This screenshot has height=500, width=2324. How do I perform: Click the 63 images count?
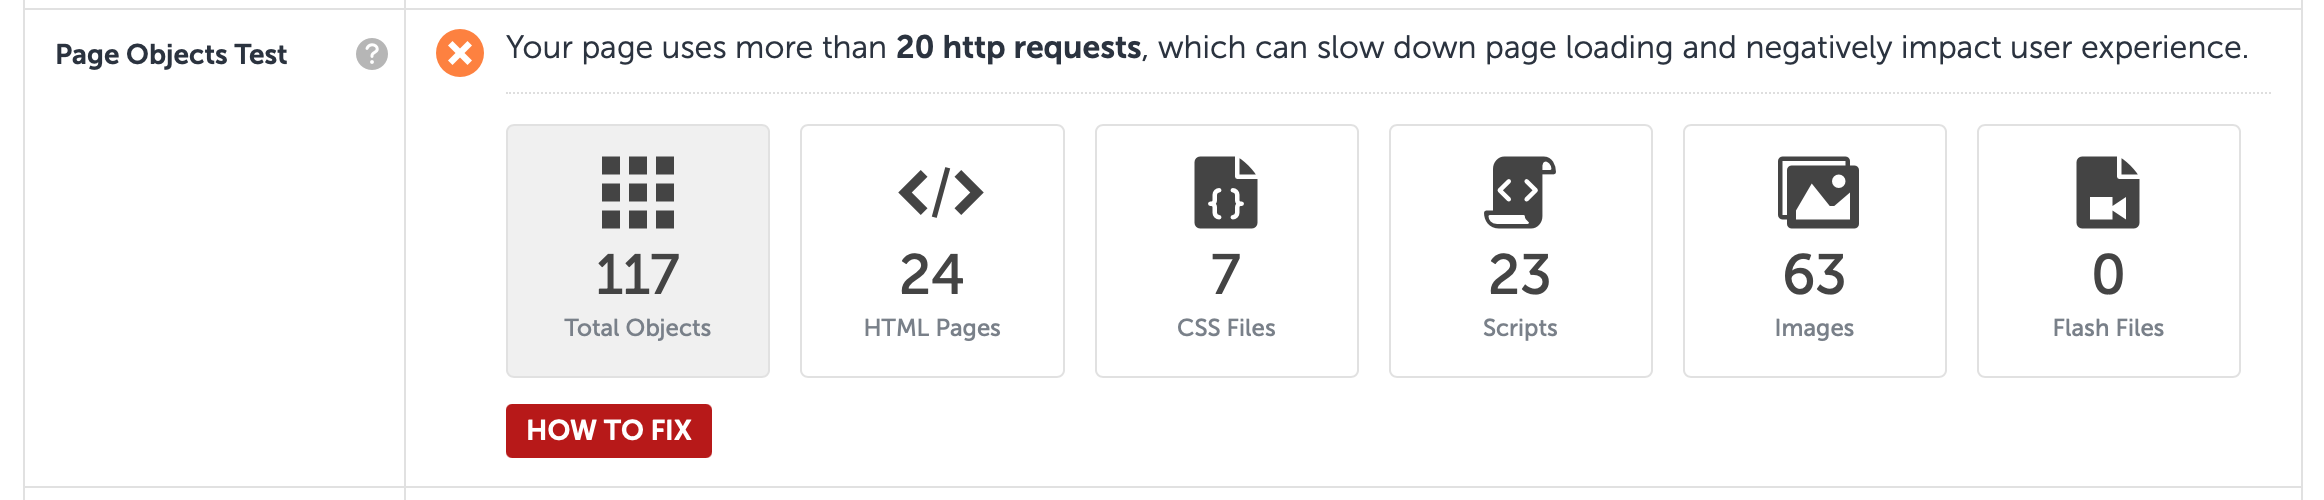pos(1814,275)
